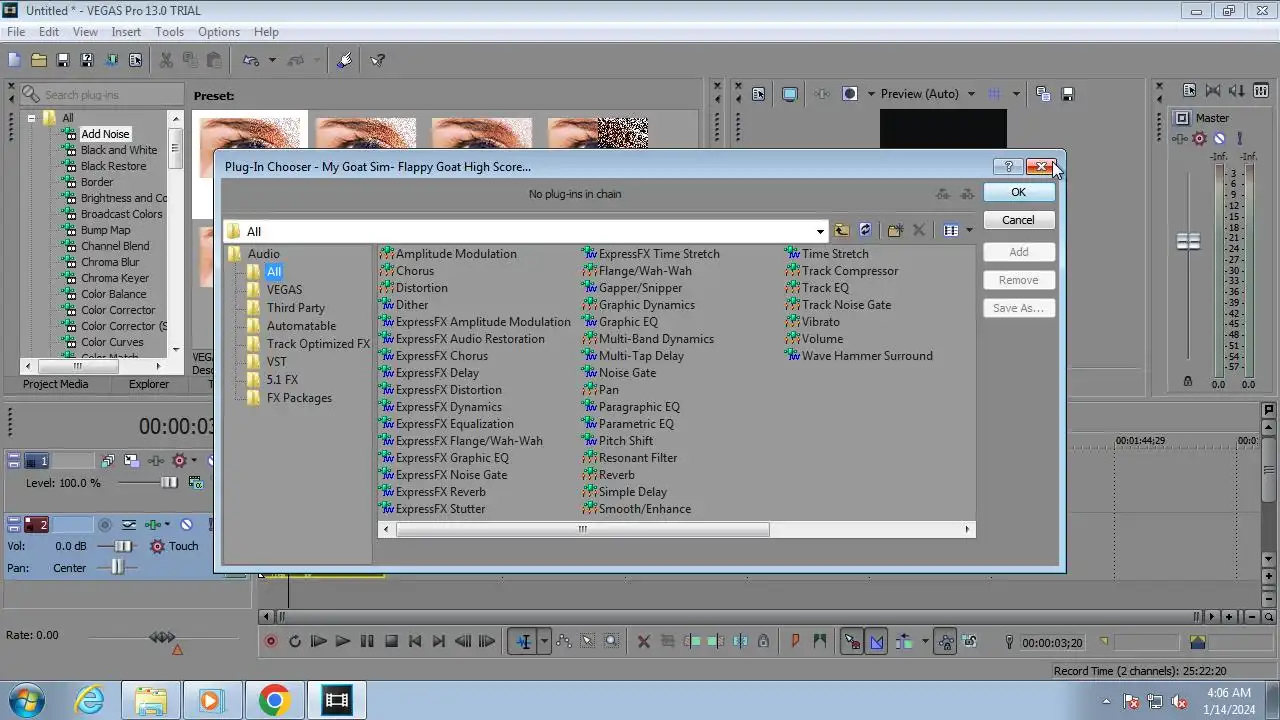Adjust the Pan slider on track 2
1280x720 pixels.
click(118, 568)
